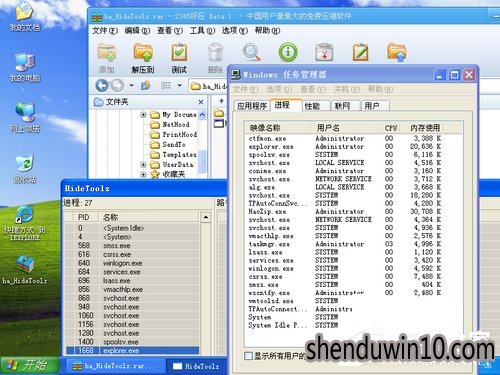
Task: Sort by User Name (用户名) column header
Action: coord(344,128)
